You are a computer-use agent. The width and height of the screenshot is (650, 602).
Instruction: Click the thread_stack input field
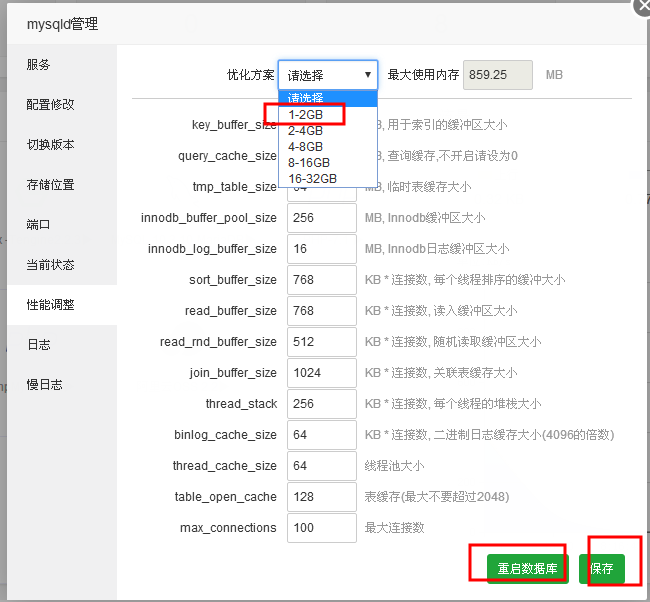(322, 404)
